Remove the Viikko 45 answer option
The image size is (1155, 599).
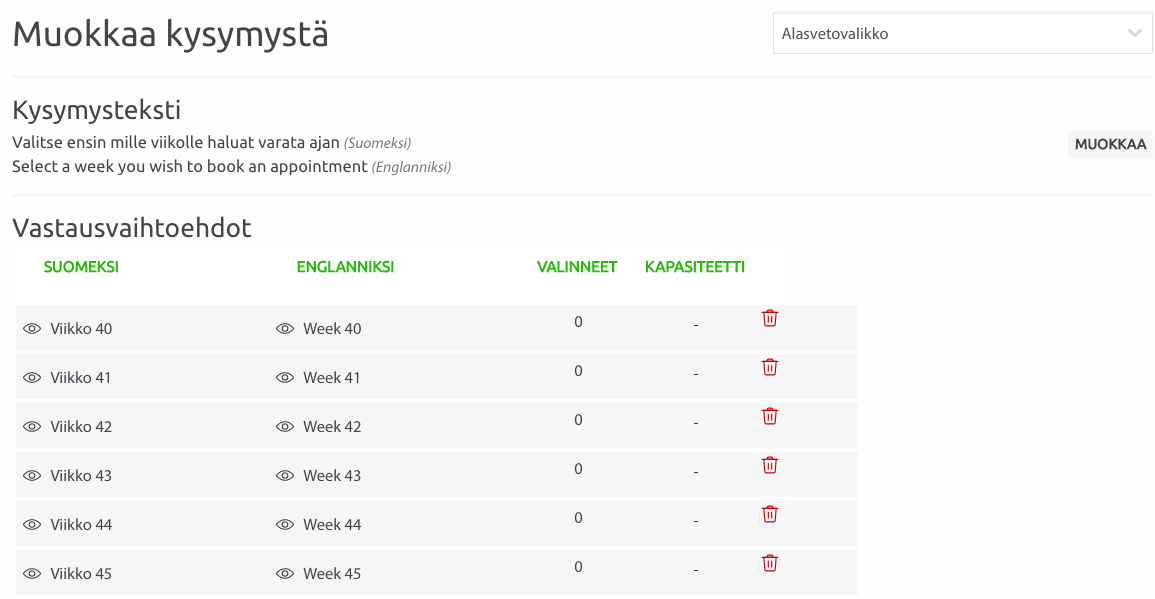point(770,563)
